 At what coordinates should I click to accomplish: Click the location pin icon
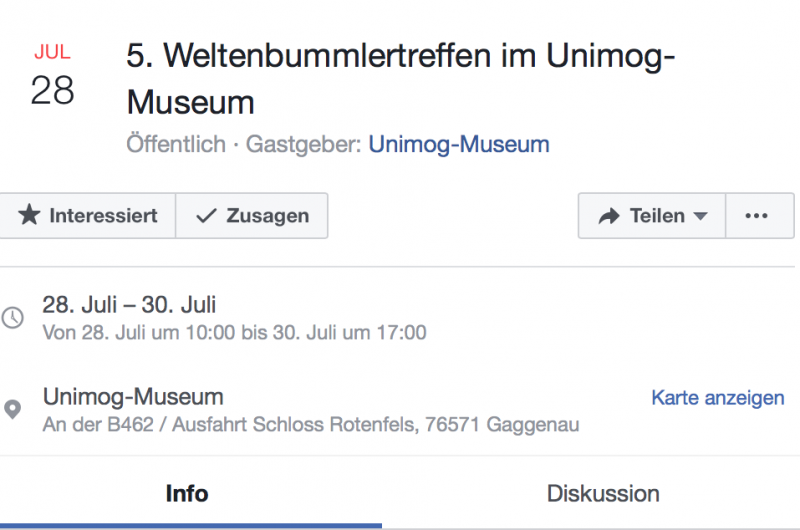tap(13, 410)
